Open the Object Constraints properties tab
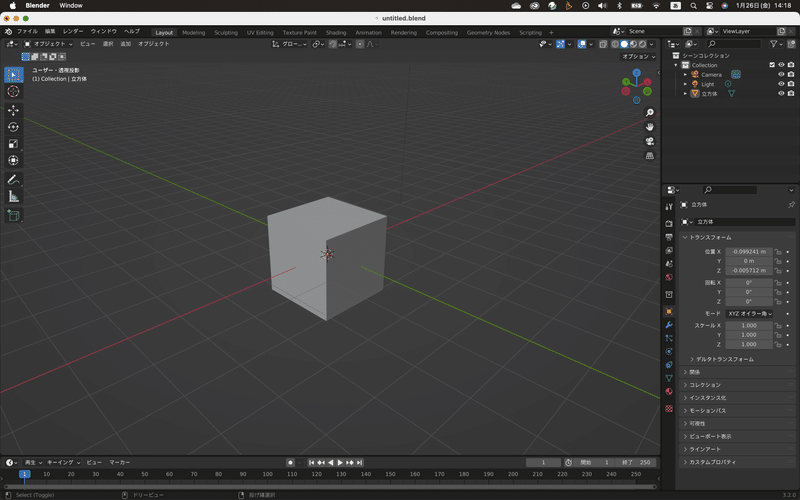 [x=669, y=365]
